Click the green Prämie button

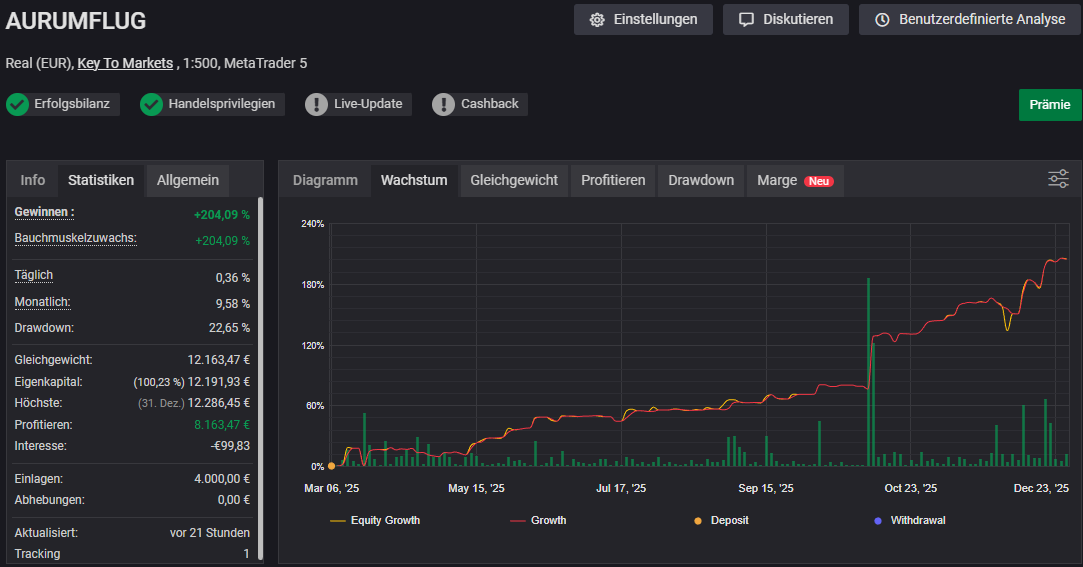[x=1049, y=105]
